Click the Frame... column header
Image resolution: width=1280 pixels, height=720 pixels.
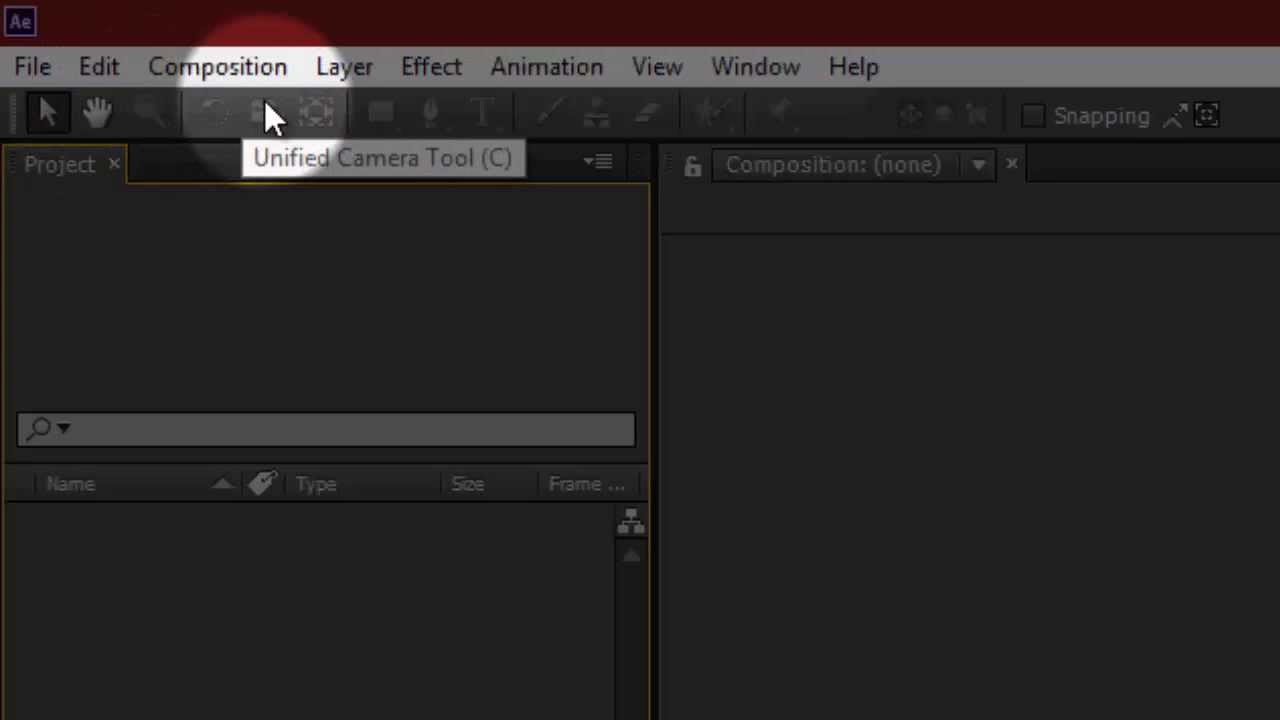[x=587, y=484]
